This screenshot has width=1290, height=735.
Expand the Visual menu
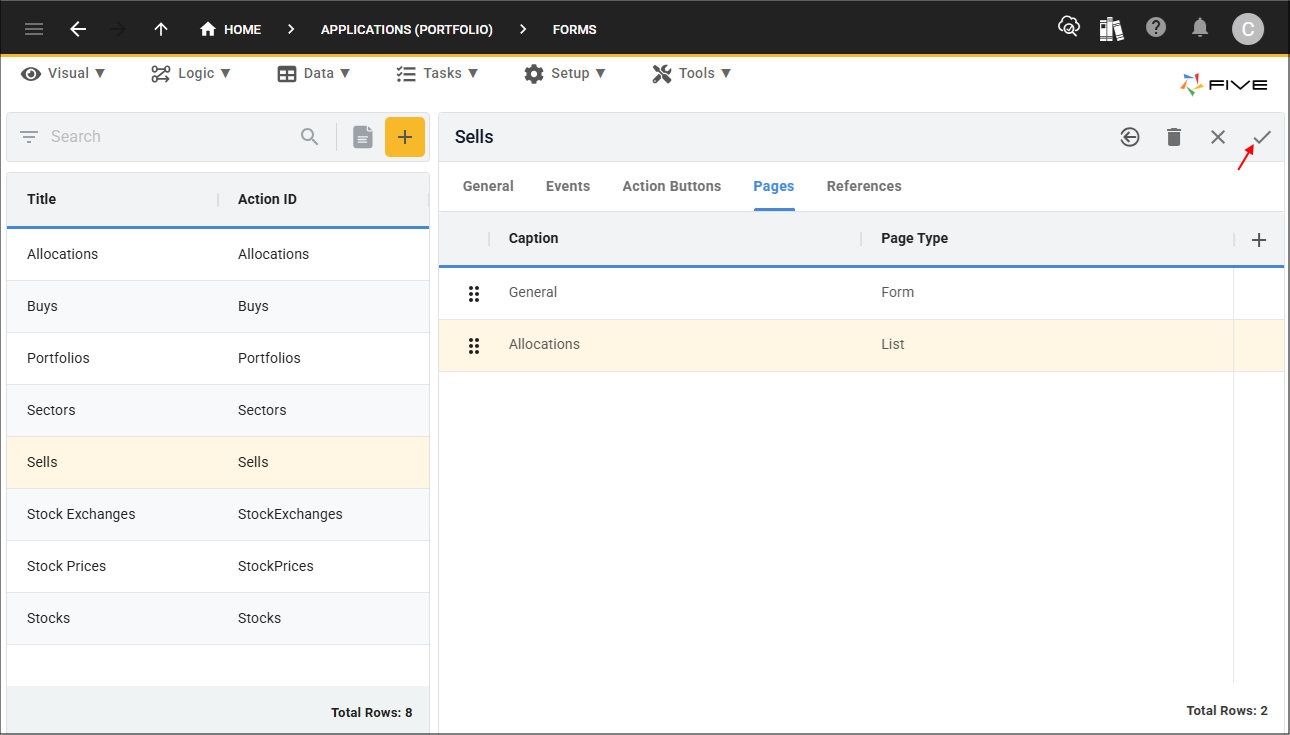[64, 73]
